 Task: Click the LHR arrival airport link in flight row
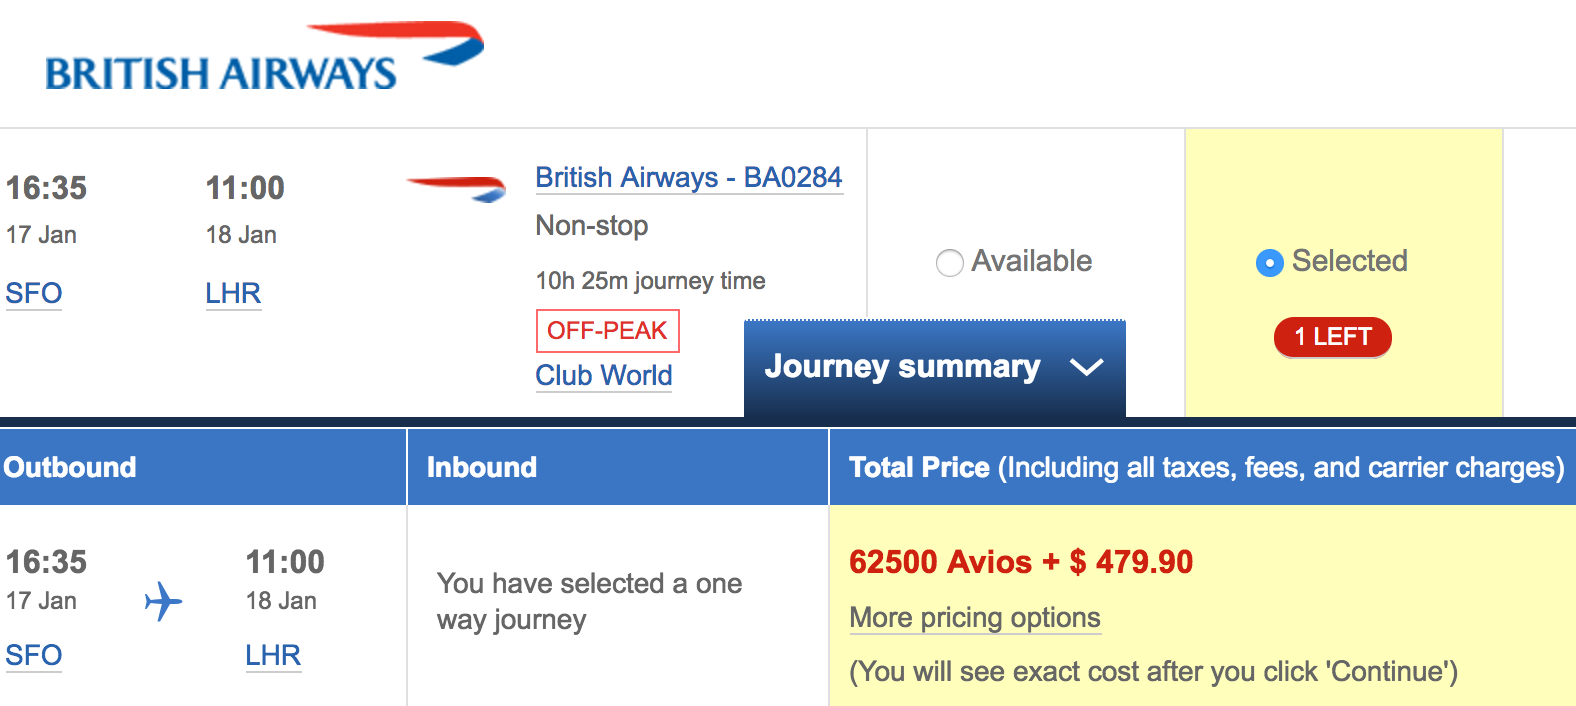pyautogui.click(x=233, y=294)
